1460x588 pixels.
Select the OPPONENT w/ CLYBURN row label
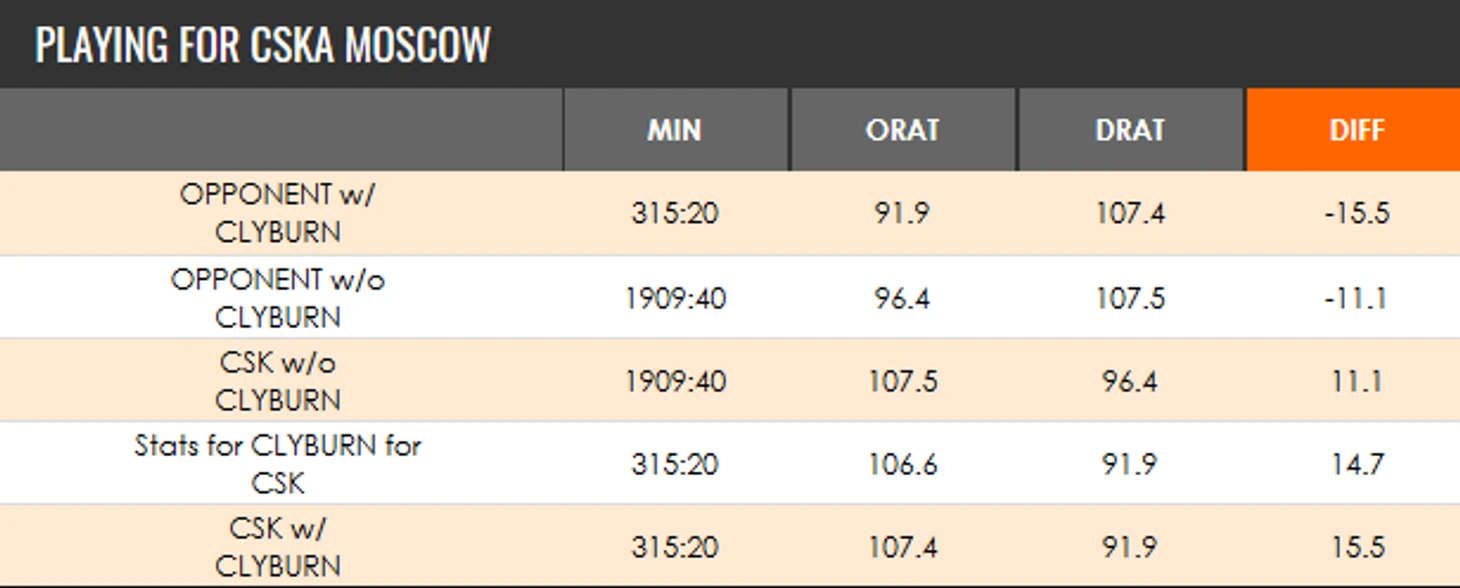(x=278, y=213)
